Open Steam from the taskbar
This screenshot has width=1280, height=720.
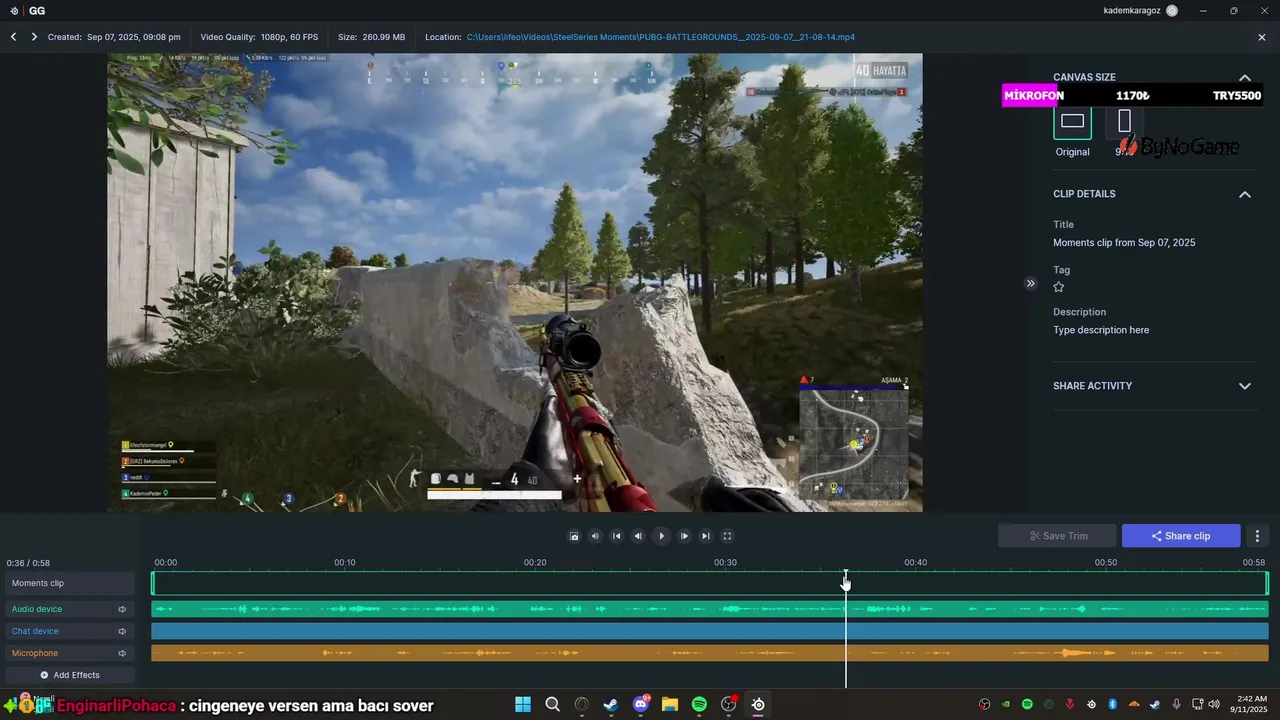pyautogui.click(x=611, y=705)
